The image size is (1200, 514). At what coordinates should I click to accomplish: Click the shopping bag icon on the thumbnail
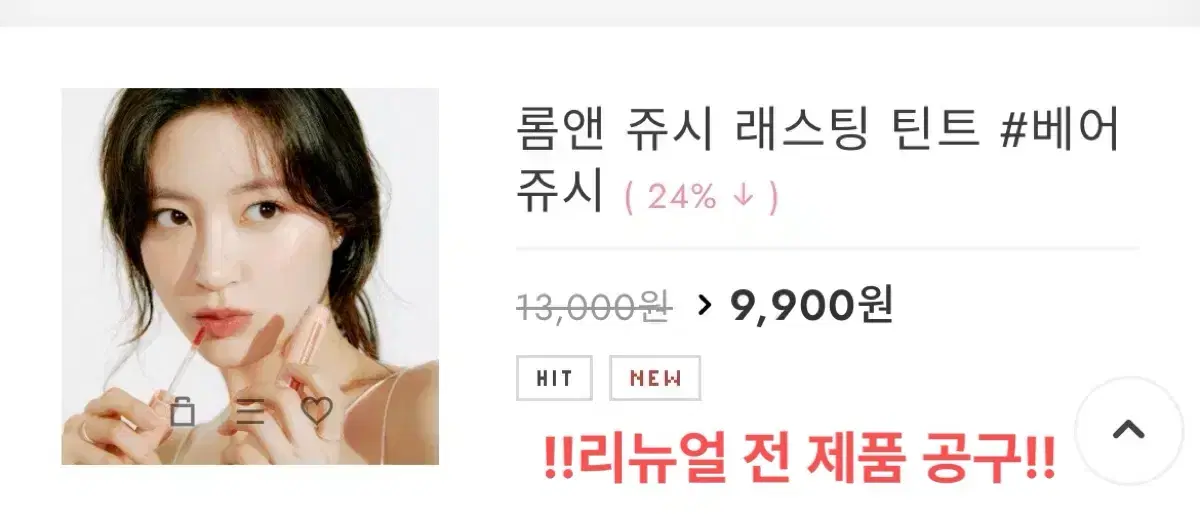pyautogui.click(x=182, y=411)
